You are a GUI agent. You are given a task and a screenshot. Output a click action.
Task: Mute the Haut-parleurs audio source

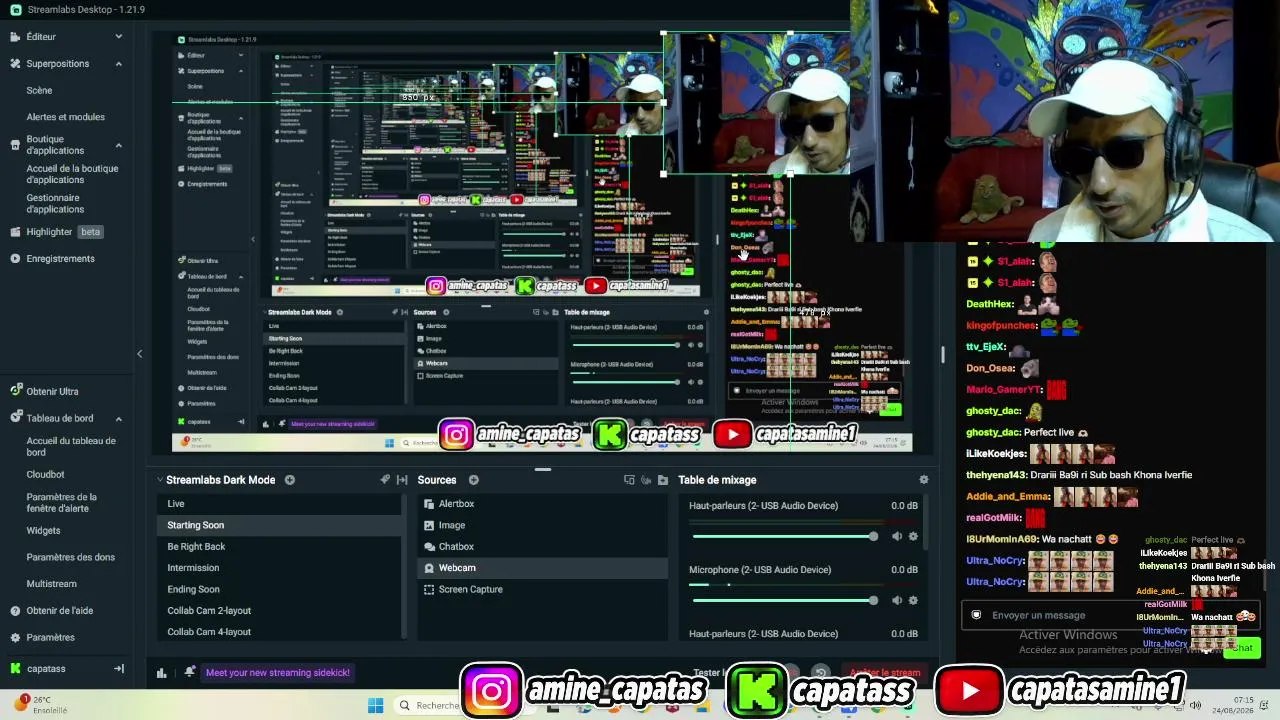(897, 537)
